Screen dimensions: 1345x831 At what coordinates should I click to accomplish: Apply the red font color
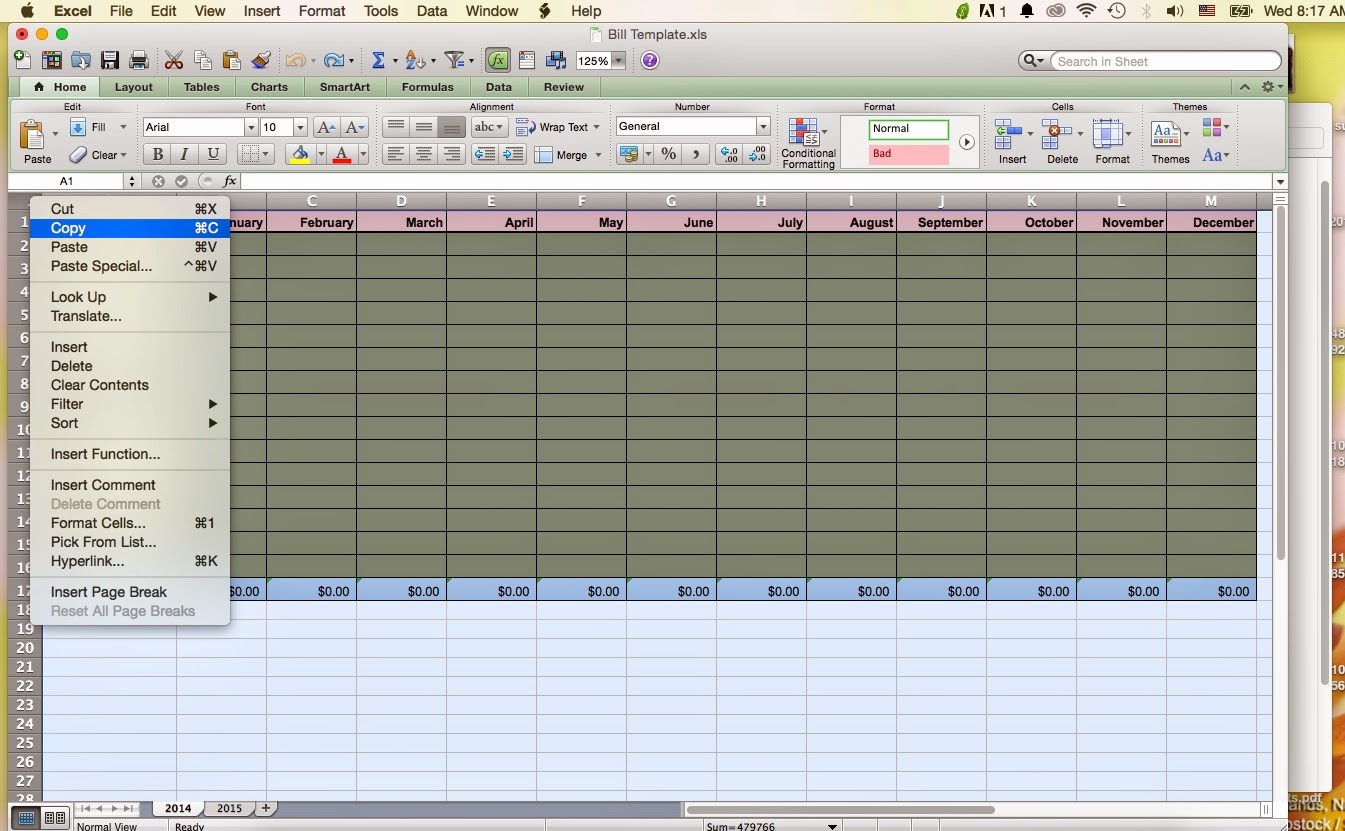(342, 154)
